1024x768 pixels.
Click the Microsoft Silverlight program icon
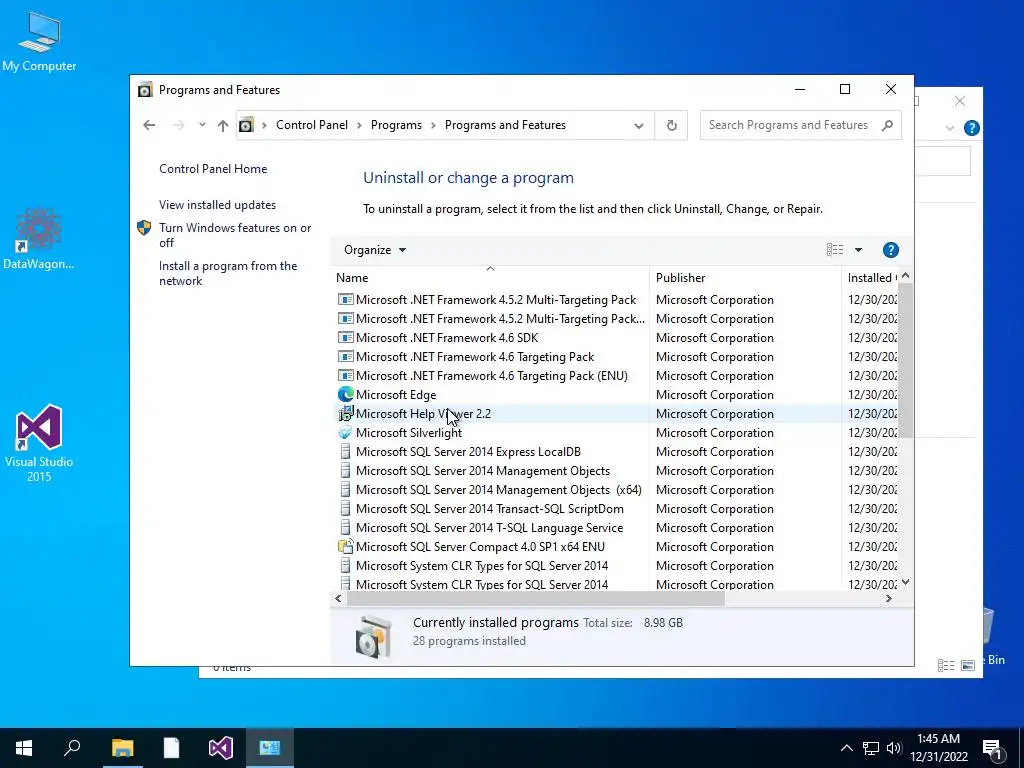click(x=345, y=432)
